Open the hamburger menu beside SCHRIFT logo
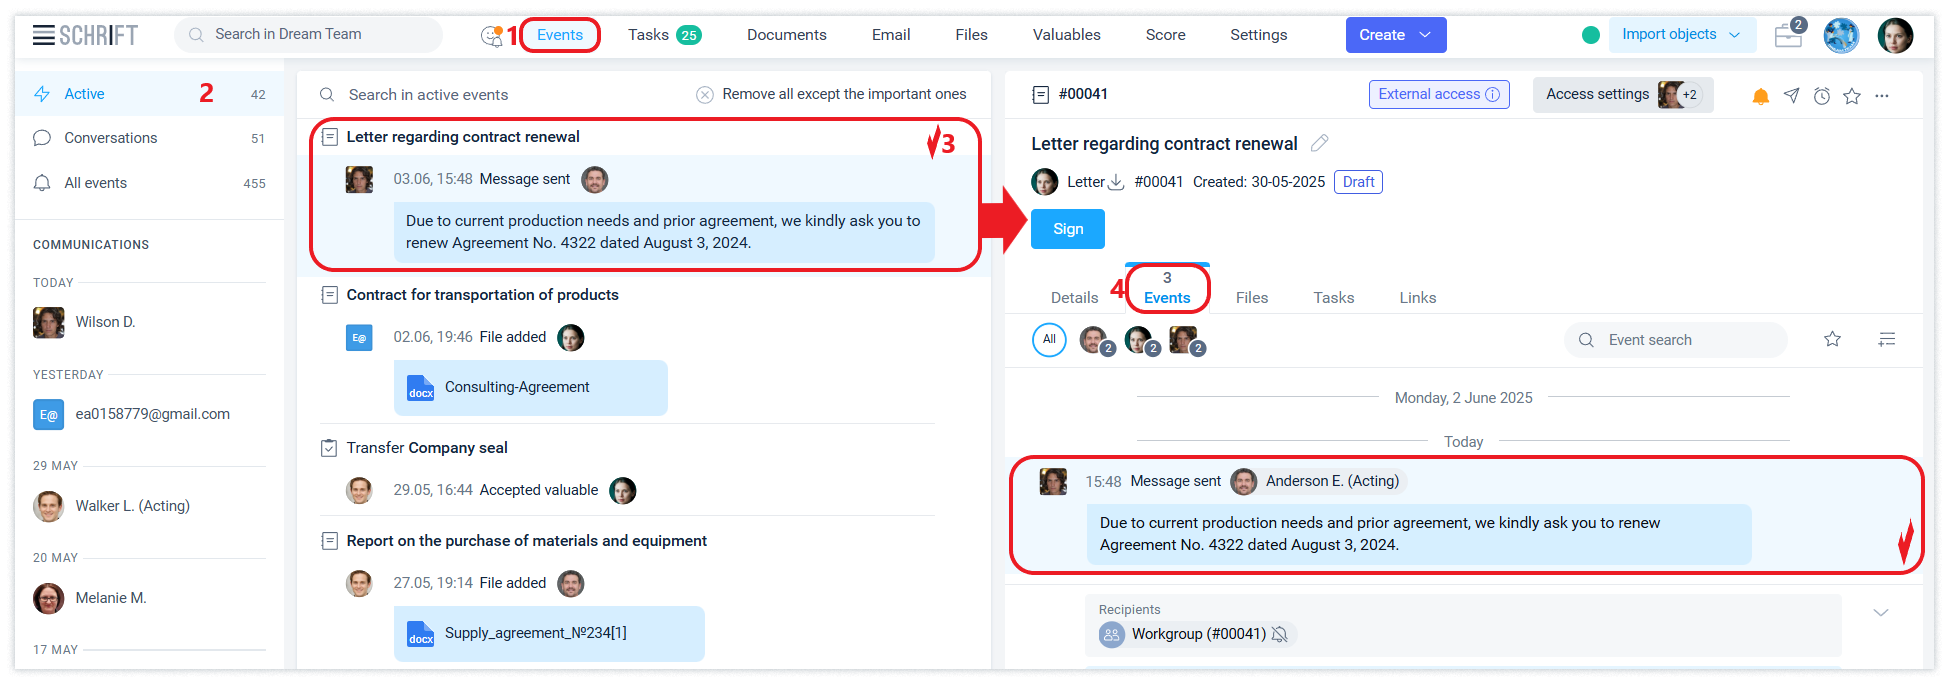 click(x=43, y=35)
